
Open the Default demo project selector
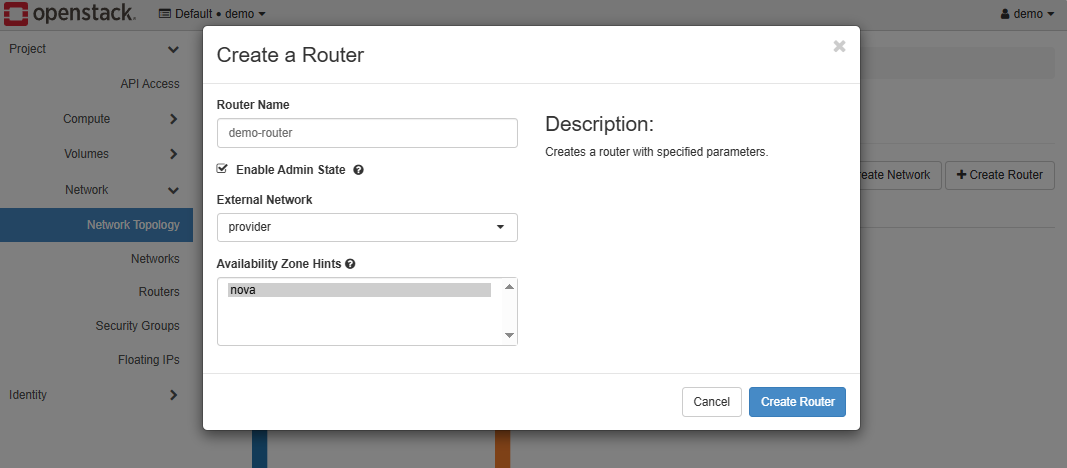212,14
